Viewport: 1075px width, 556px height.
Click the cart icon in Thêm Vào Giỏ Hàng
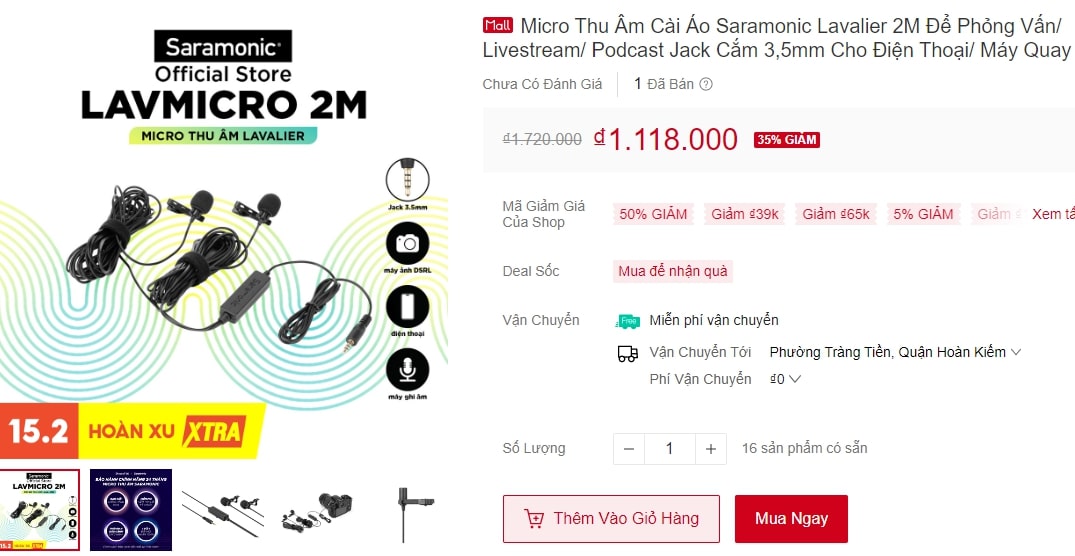[534, 519]
